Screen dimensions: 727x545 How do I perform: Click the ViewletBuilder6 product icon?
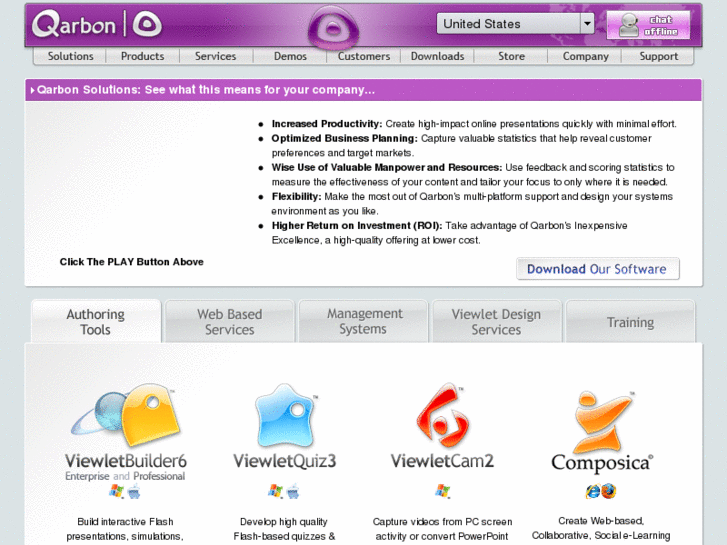coord(126,414)
